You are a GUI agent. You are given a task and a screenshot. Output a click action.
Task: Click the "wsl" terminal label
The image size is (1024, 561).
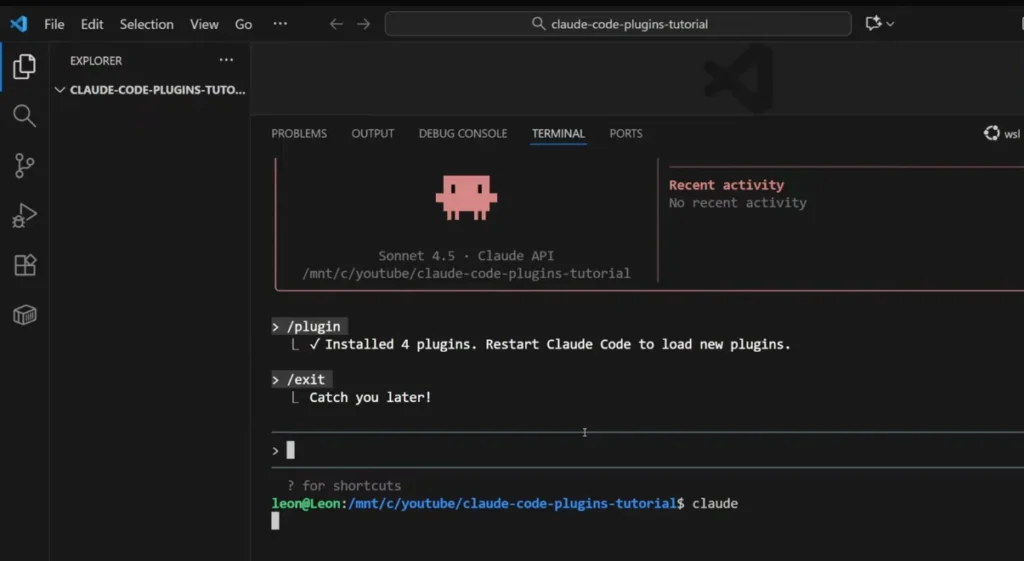click(x=1012, y=134)
